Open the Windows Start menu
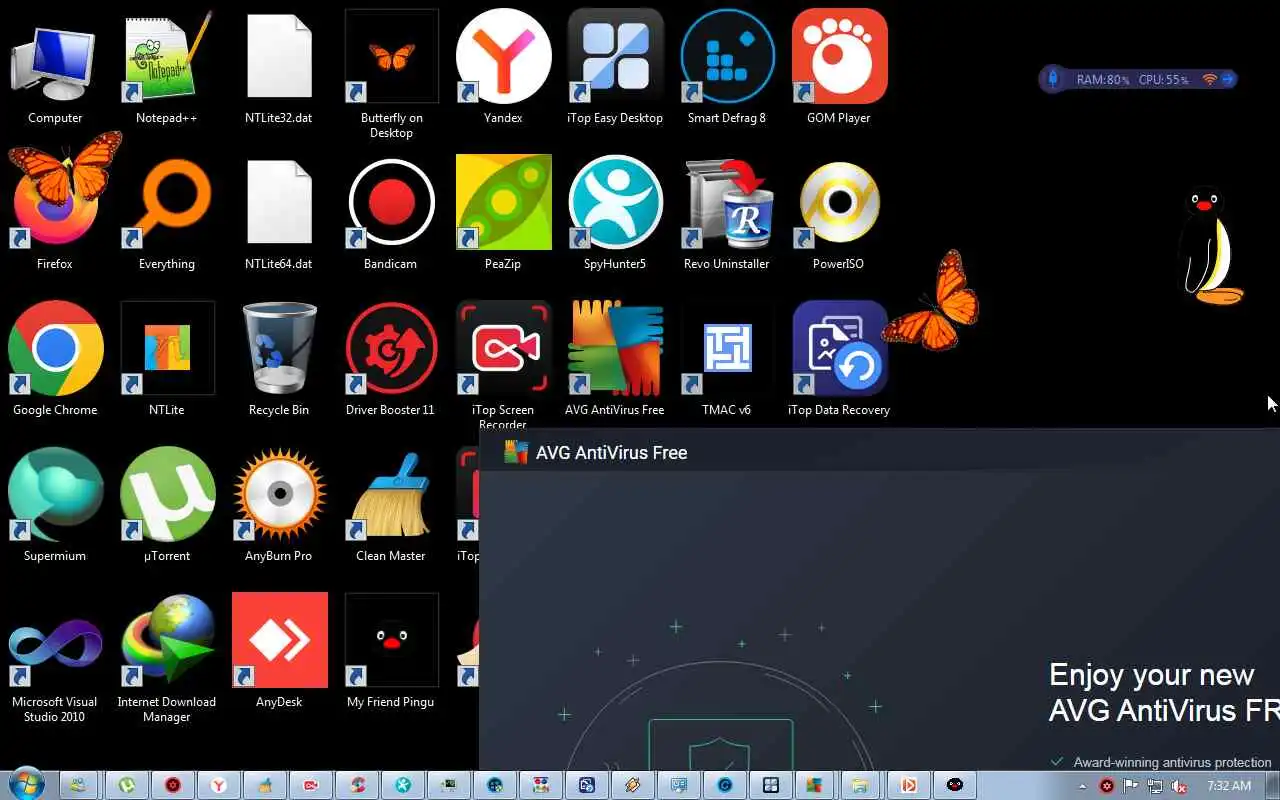1280x800 pixels. [x=26, y=785]
